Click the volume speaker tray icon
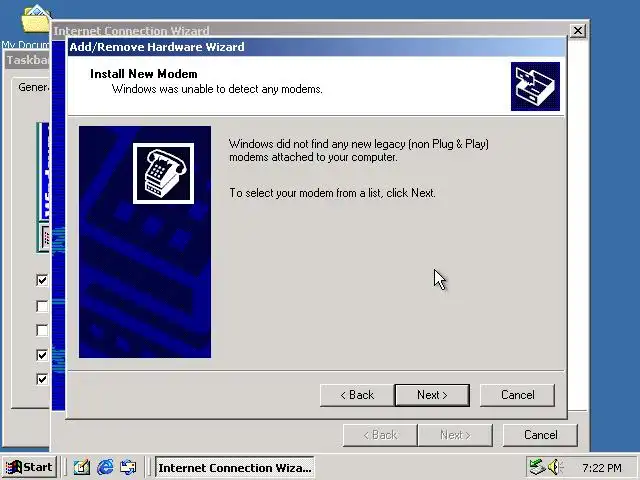 [x=555, y=467]
